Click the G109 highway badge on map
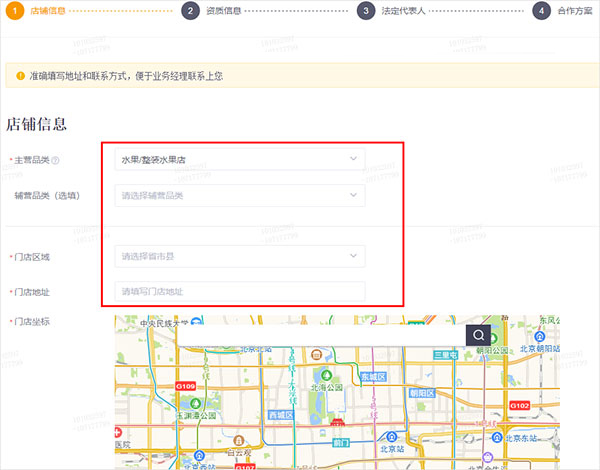 pos(185,385)
